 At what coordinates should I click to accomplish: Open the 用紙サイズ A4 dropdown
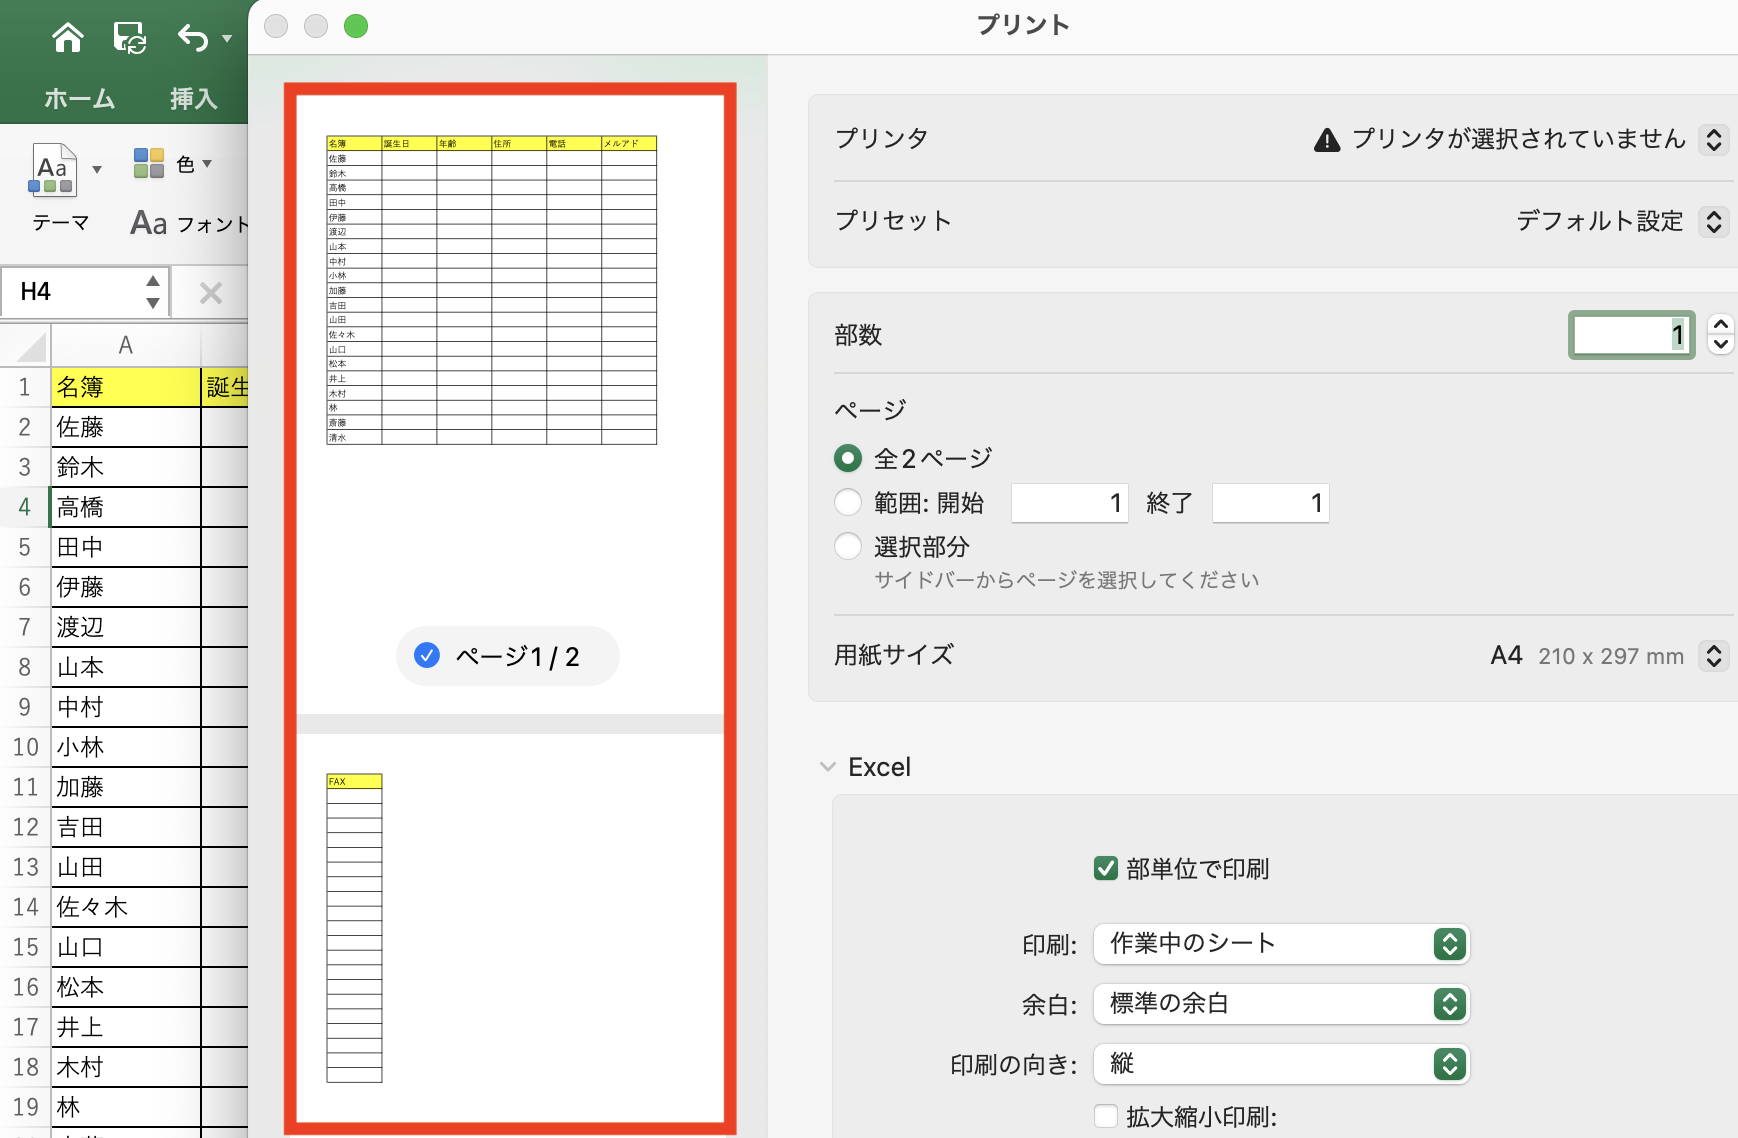[1716, 655]
